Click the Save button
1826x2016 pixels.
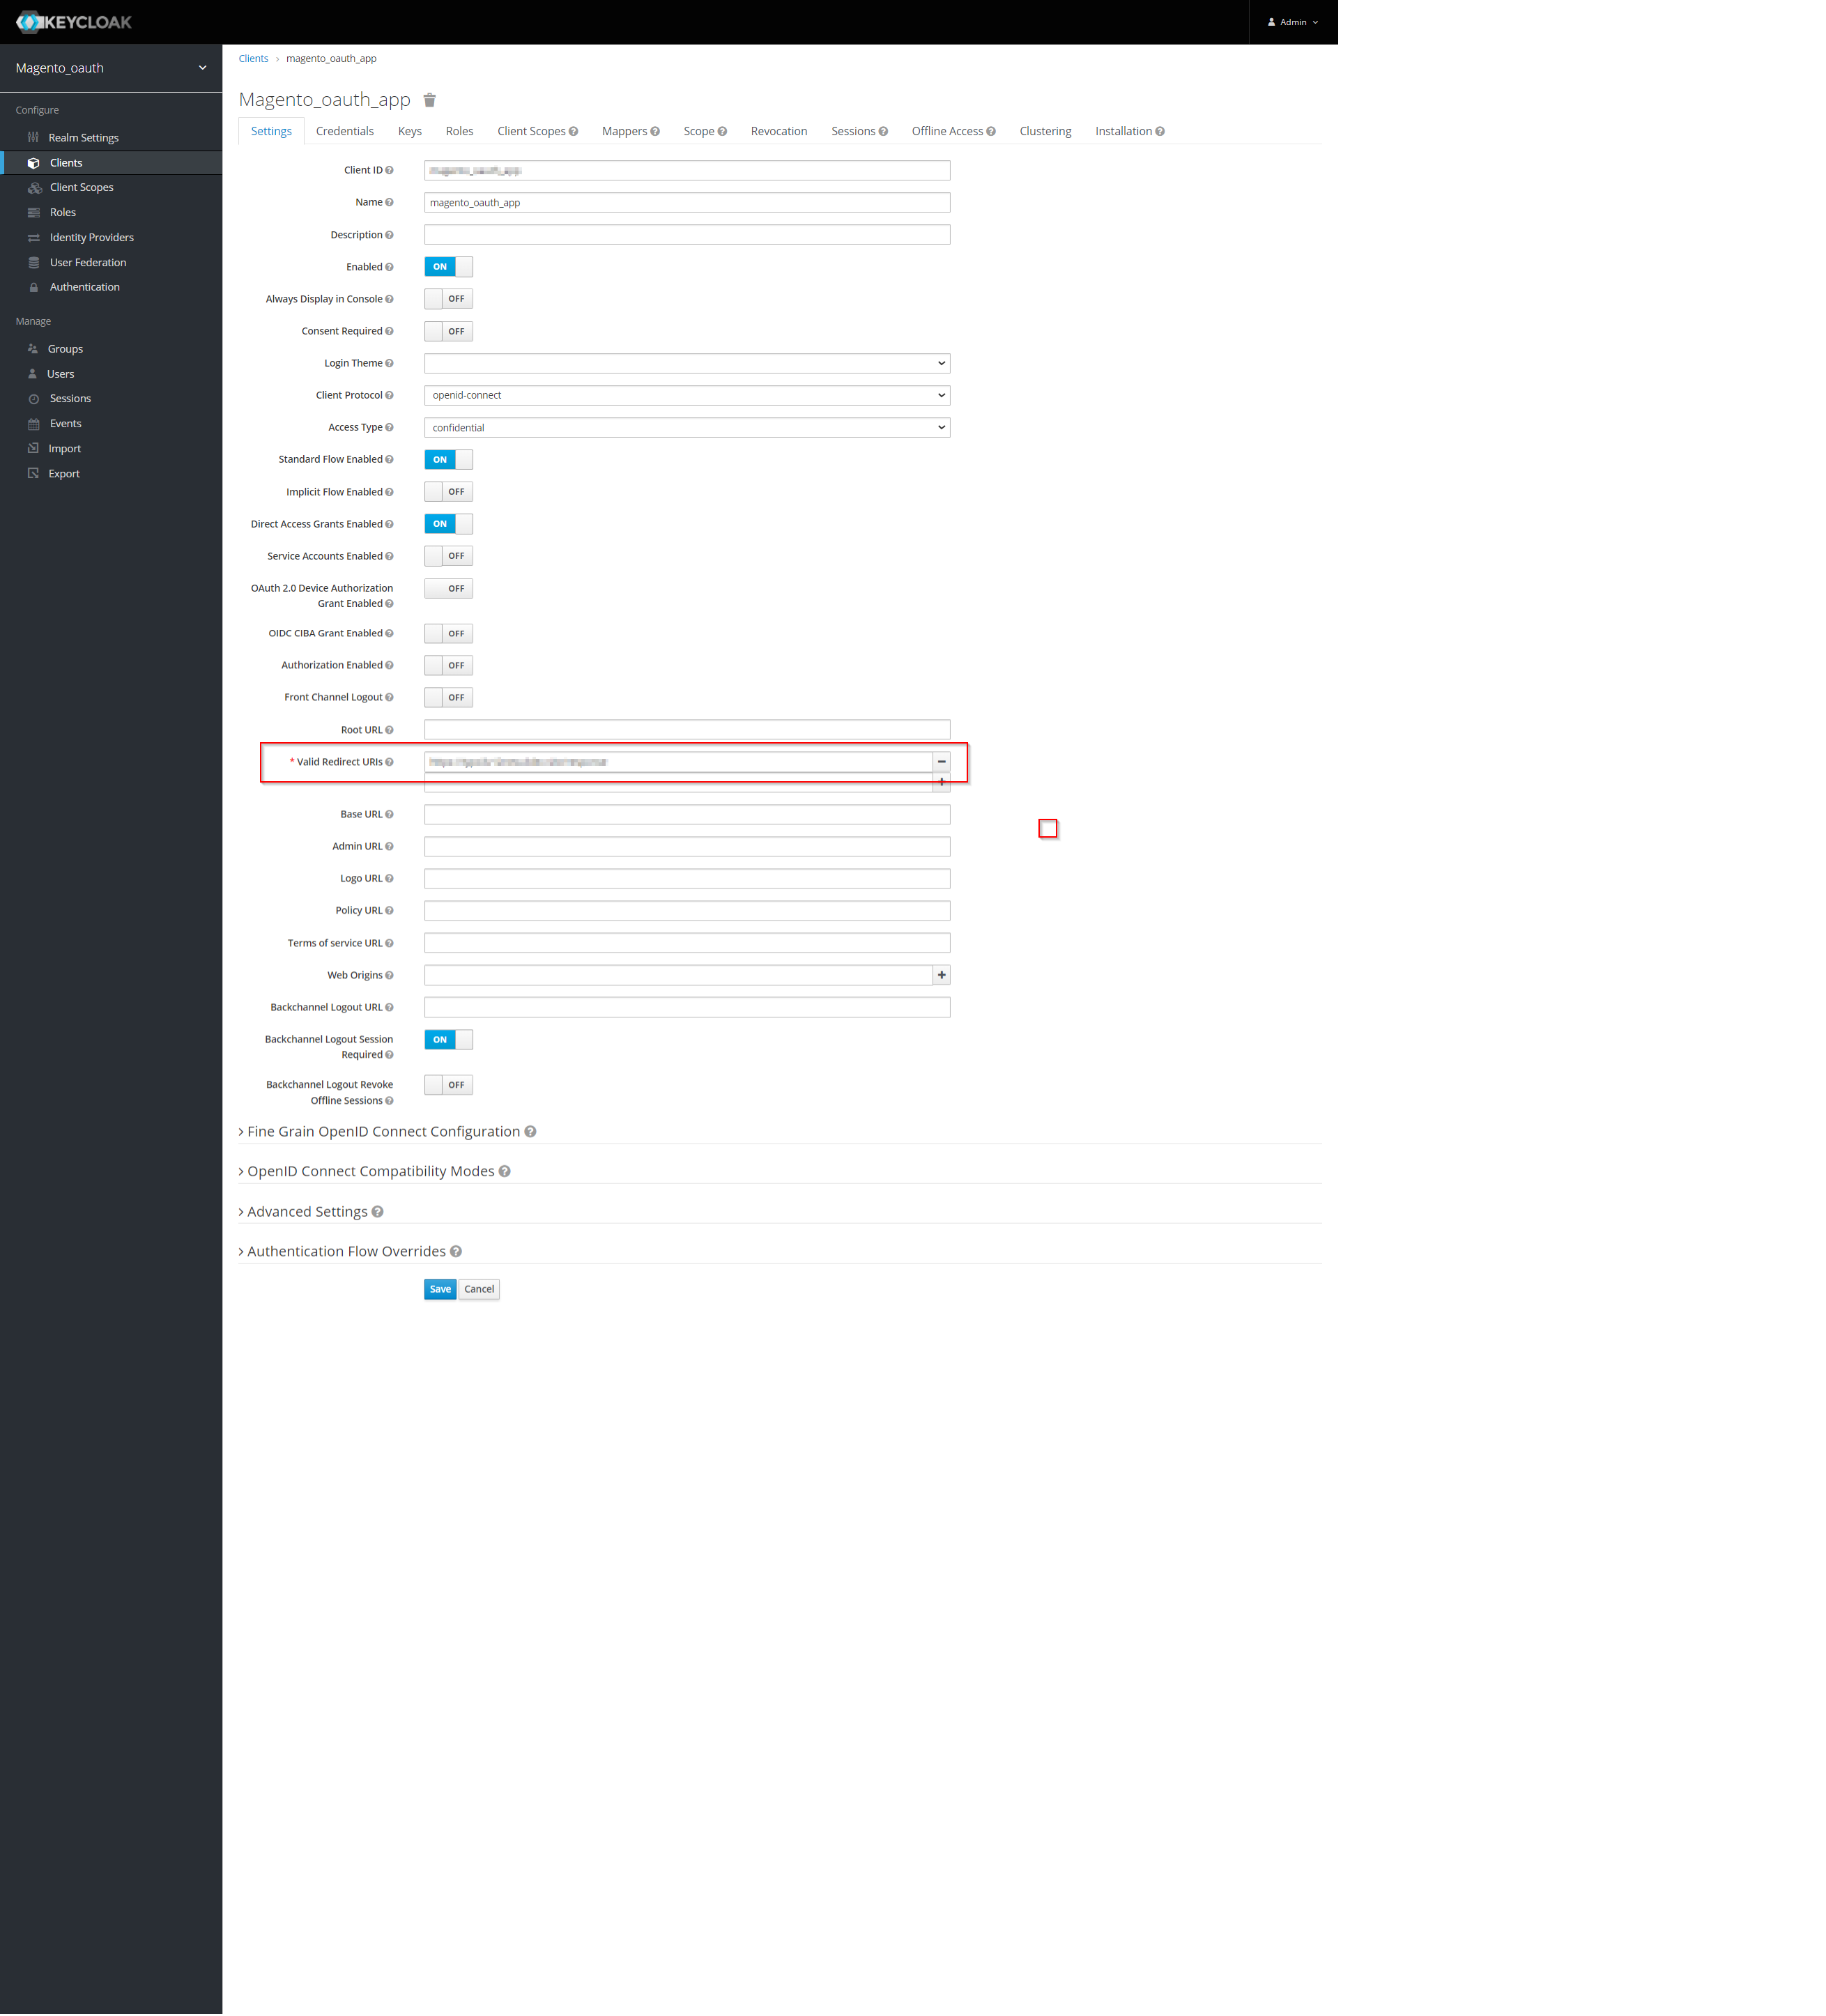point(440,1290)
